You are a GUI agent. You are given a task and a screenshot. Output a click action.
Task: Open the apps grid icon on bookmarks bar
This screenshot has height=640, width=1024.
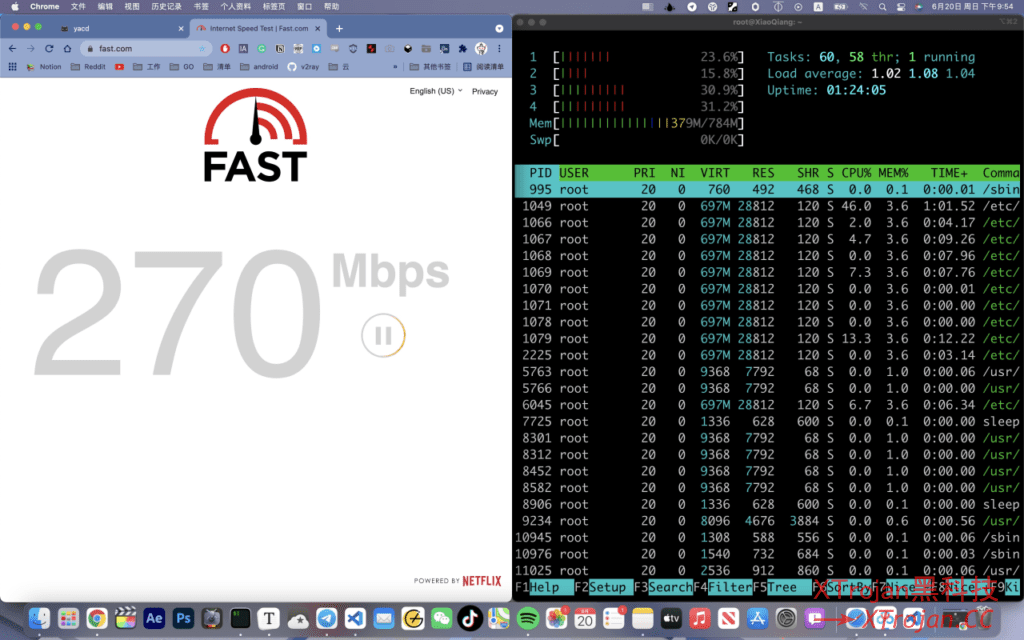pyautogui.click(x=13, y=67)
